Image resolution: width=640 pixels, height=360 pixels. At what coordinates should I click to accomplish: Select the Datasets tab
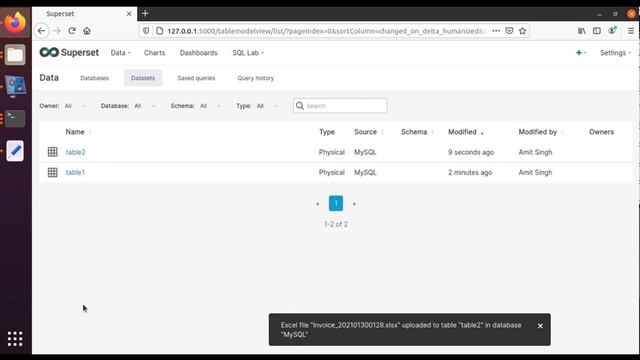pyautogui.click(x=143, y=78)
